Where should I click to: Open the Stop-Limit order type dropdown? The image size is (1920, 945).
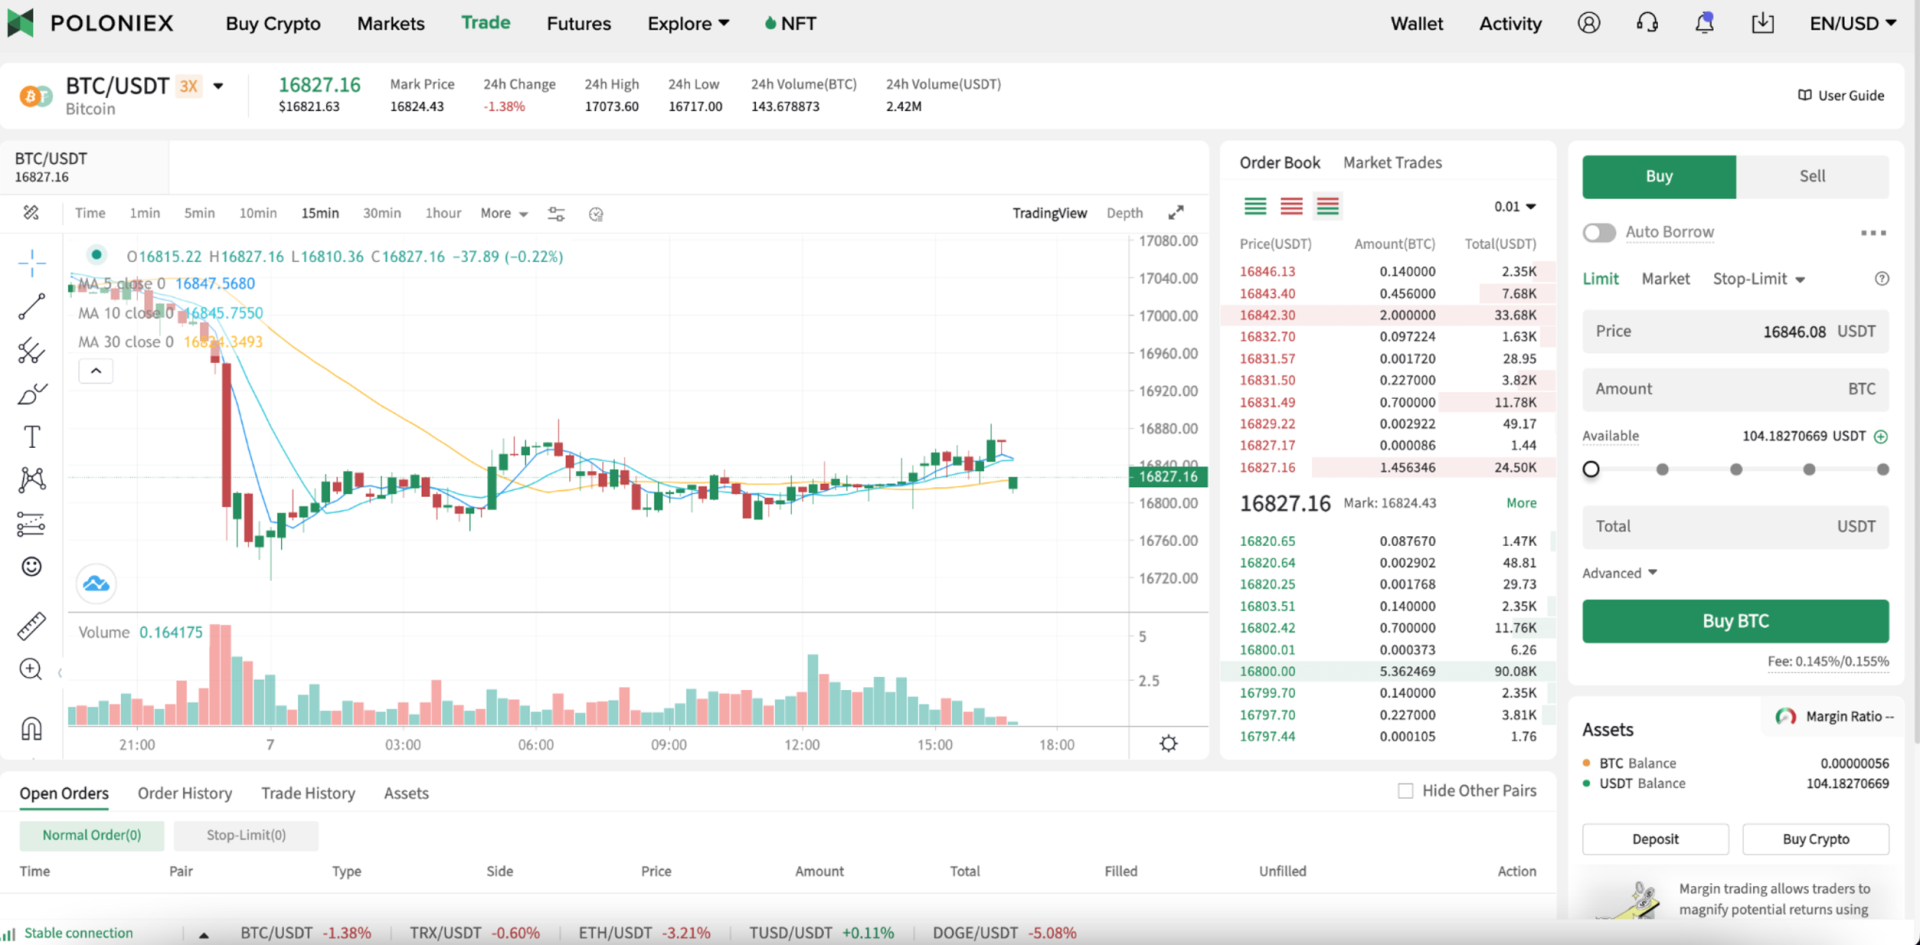1759,279
